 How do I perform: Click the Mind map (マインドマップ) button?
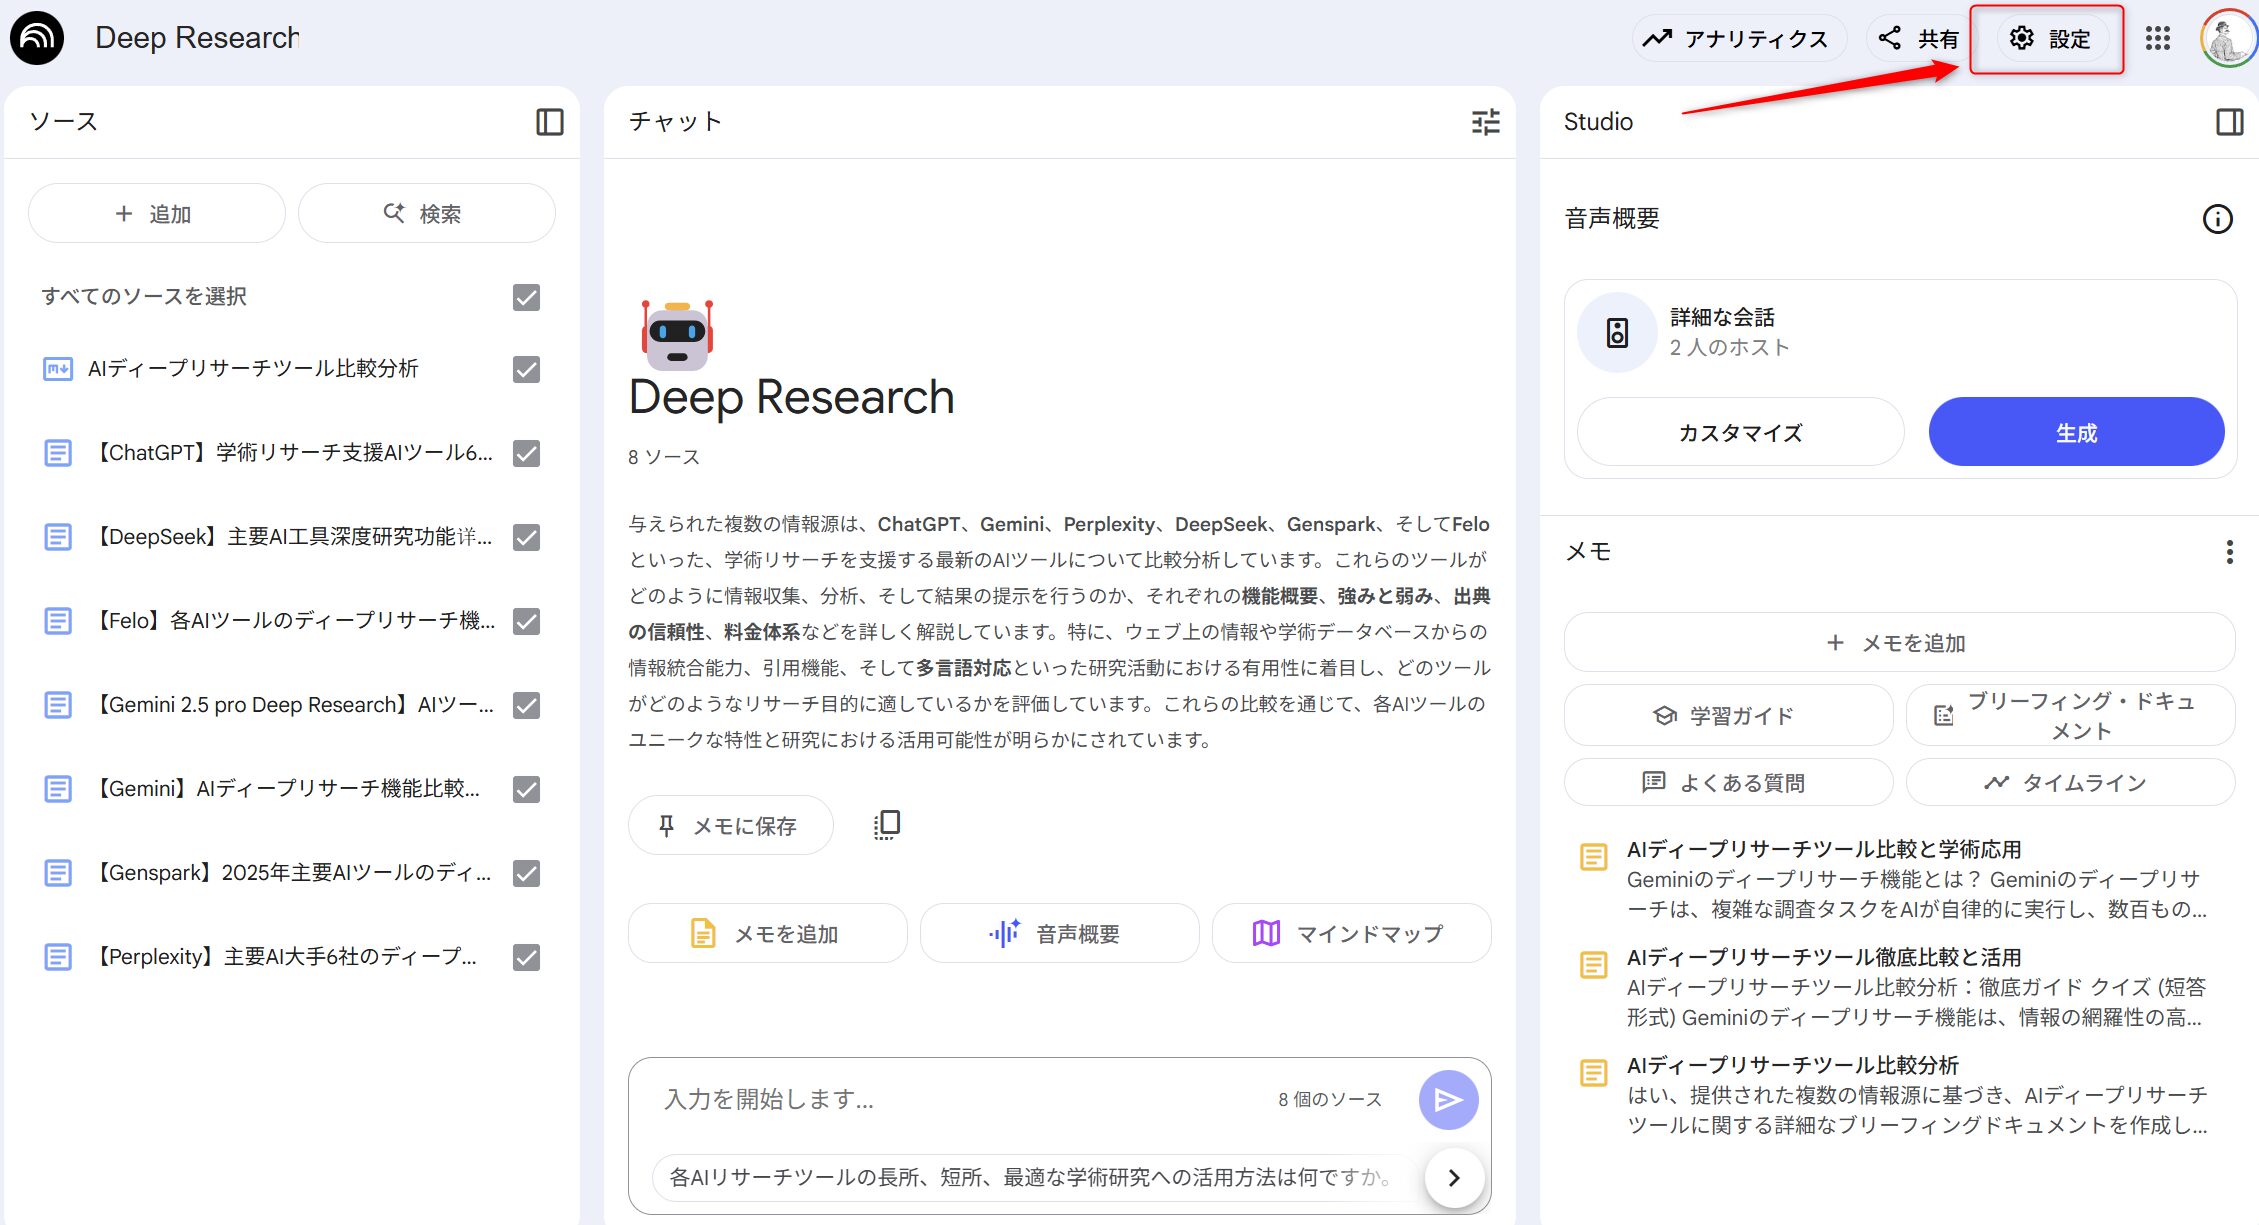1351,933
